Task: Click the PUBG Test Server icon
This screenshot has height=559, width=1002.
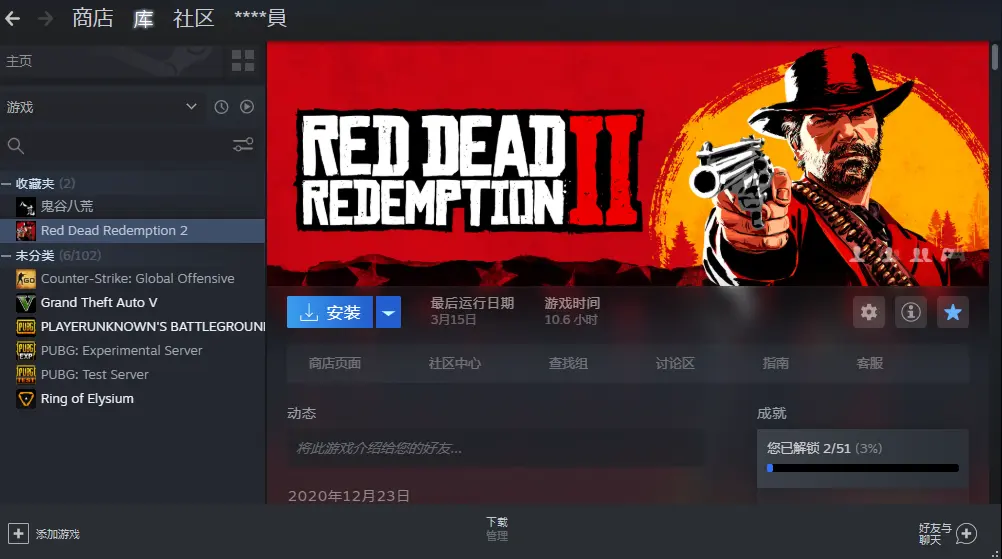Action: pos(26,374)
